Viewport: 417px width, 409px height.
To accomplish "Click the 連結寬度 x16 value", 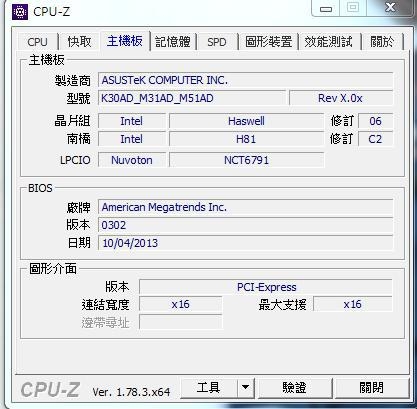I will (x=181, y=304).
